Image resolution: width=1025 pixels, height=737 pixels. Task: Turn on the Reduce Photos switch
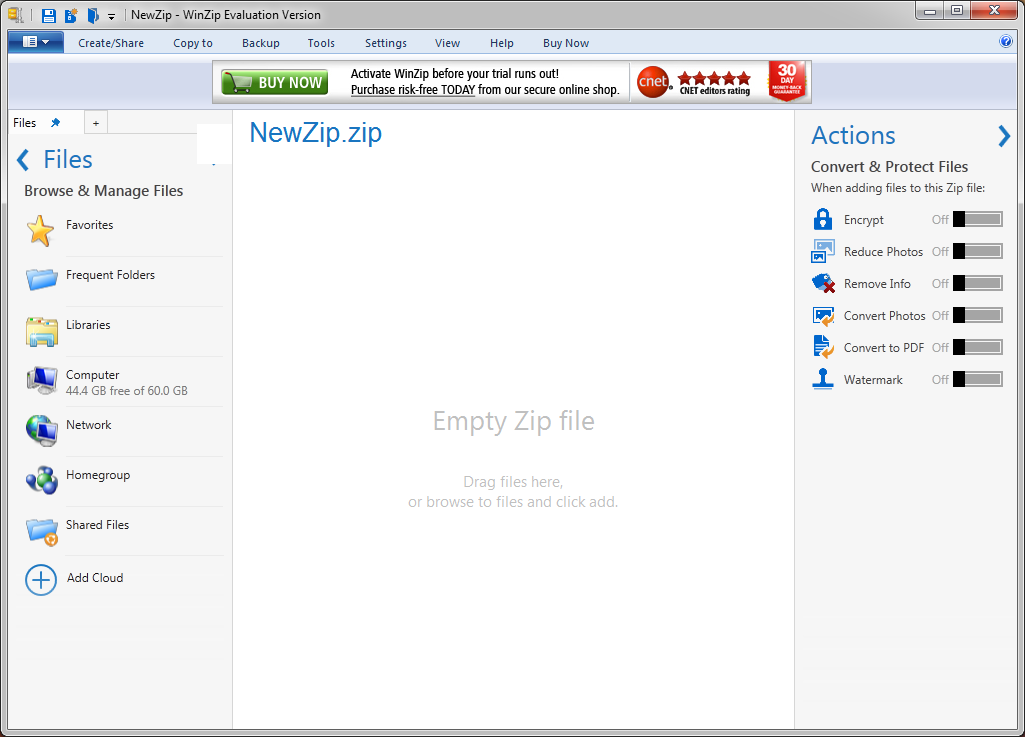[977, 251]
